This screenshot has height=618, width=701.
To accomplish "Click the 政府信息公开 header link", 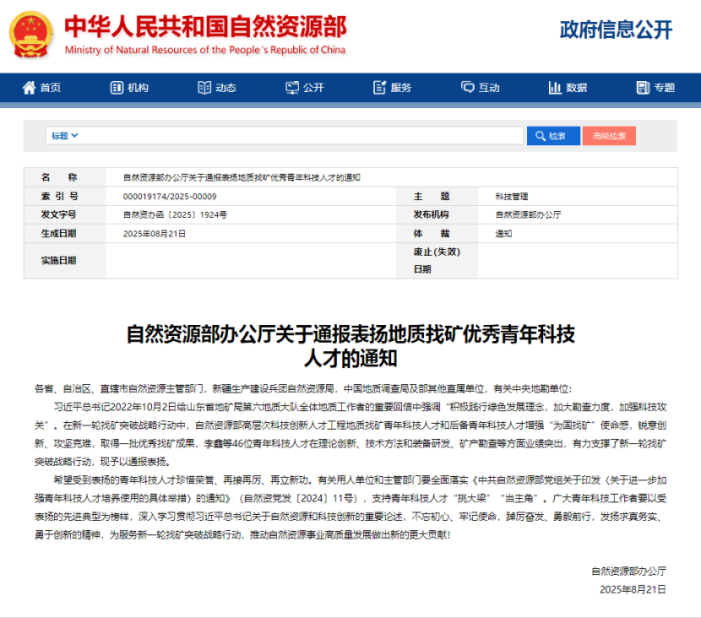I will coord(615,30).
